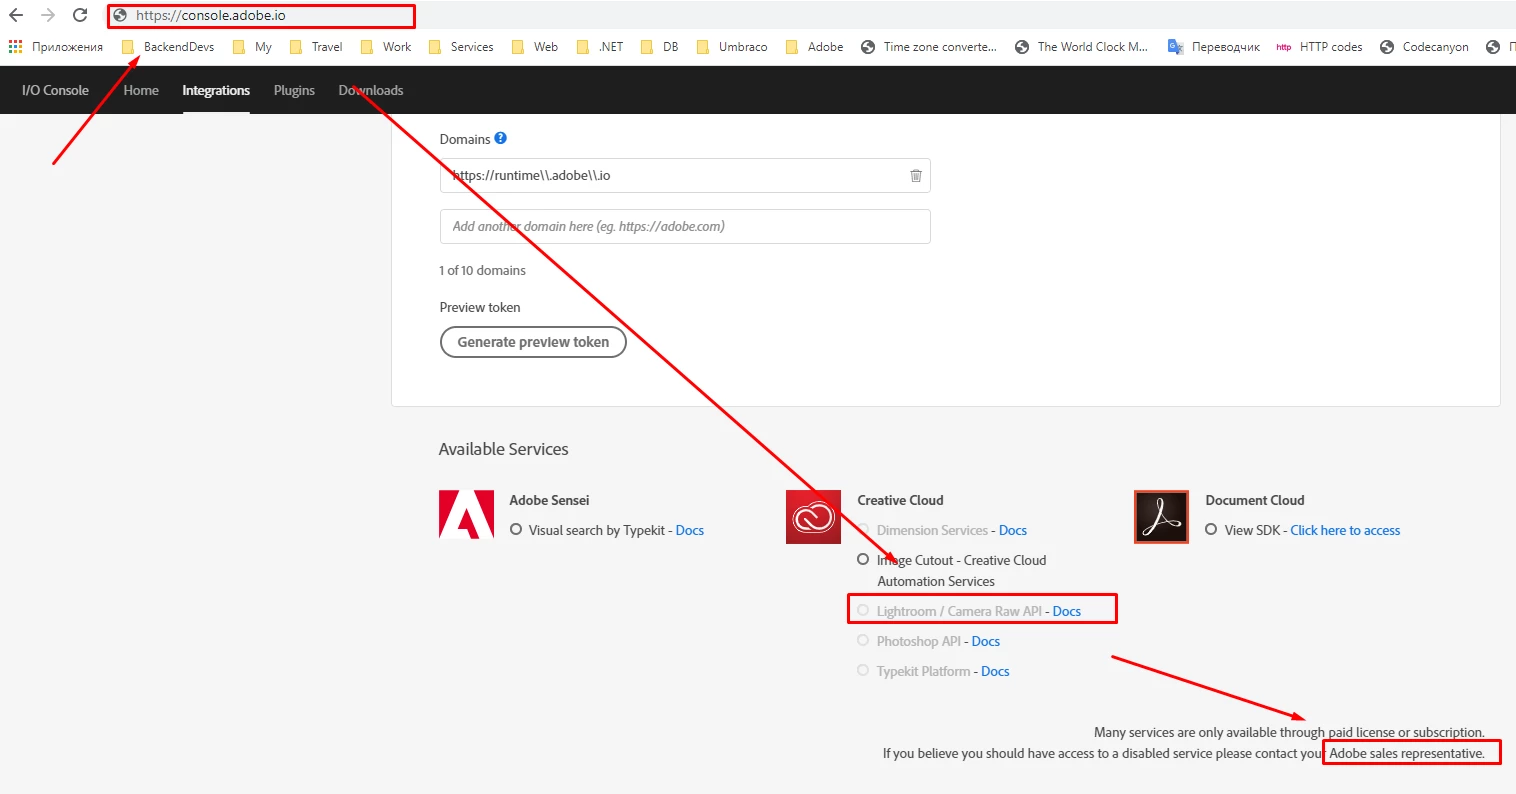
Task: Select Visual search by Typekit radio button
Action: click(x=516, y=529)
